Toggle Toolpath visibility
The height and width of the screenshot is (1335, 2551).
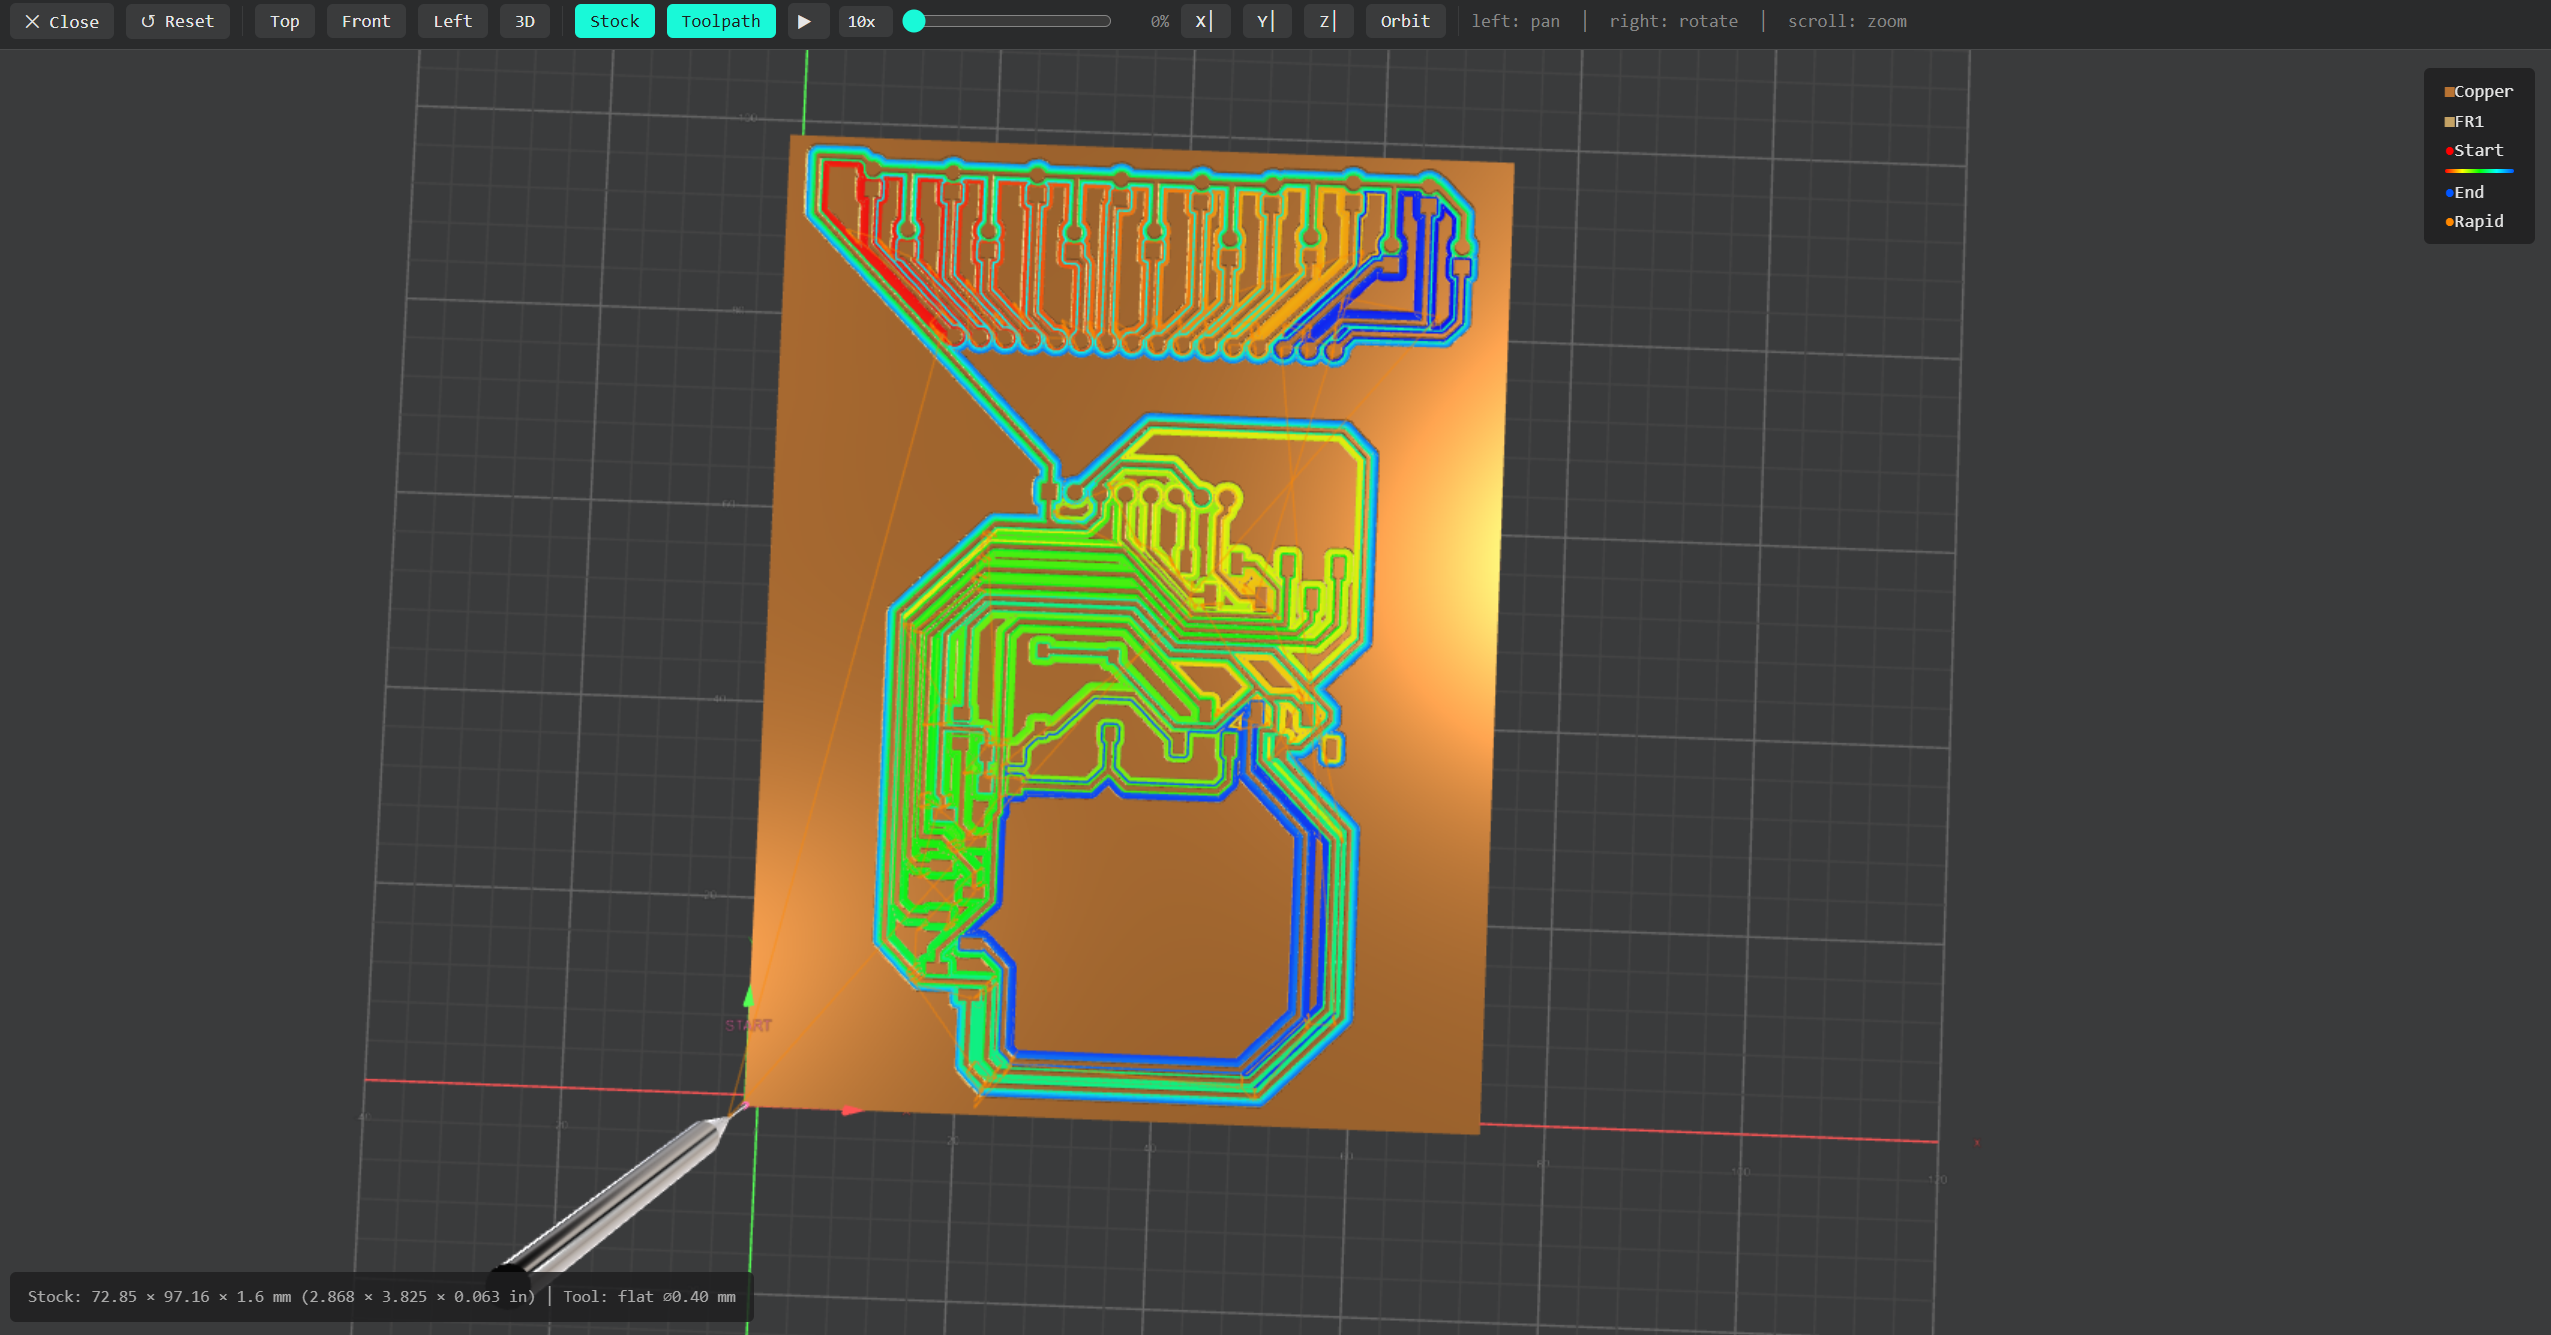click(721, 21)
